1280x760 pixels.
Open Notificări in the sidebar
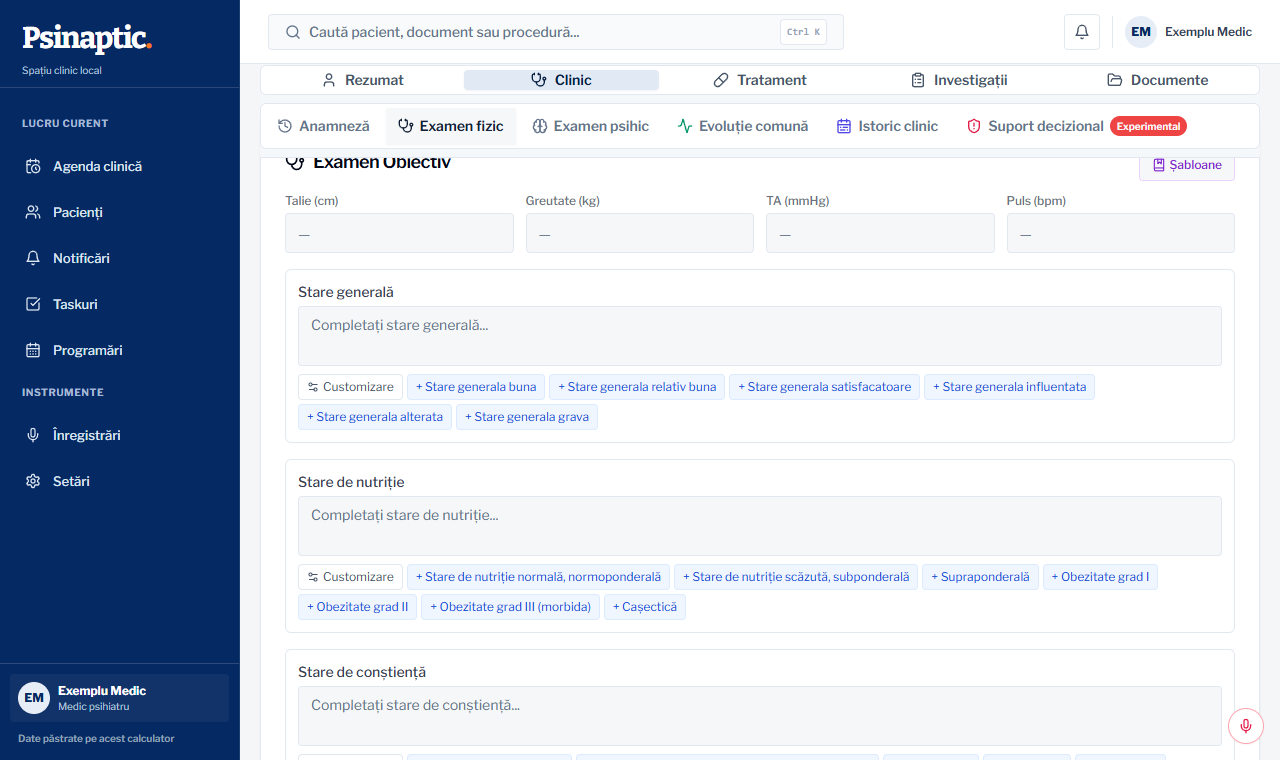pyautogui.click(x=120, y=258)
